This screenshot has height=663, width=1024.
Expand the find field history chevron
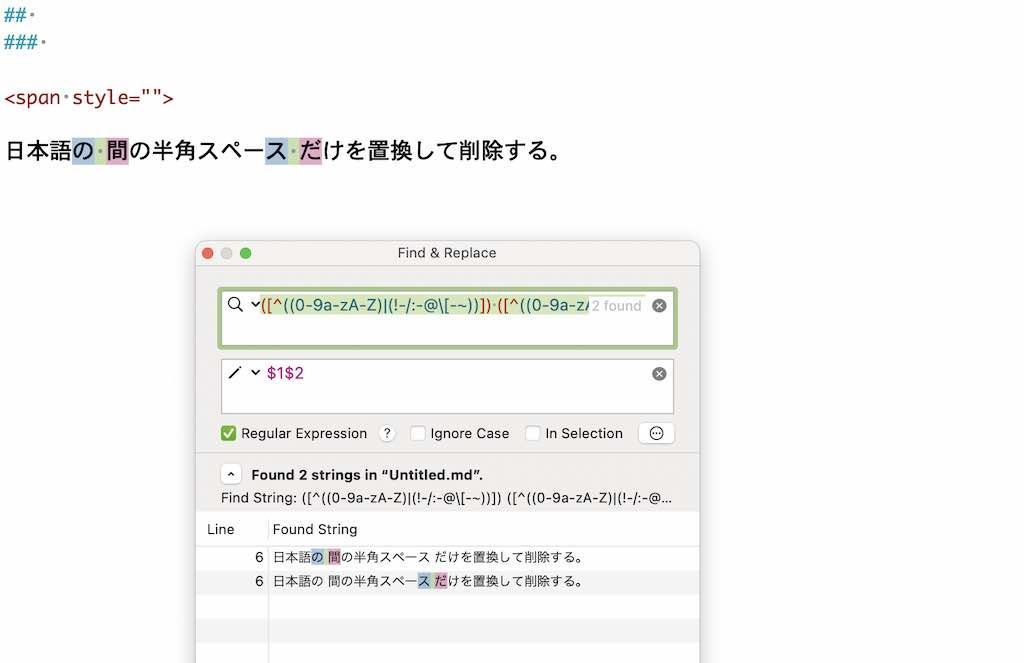pos(255,304)
